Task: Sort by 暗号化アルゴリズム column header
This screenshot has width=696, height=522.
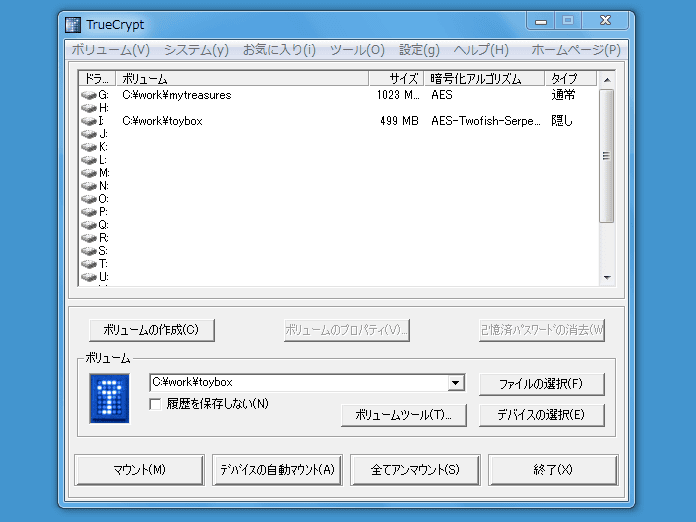Action: (484, 79)
